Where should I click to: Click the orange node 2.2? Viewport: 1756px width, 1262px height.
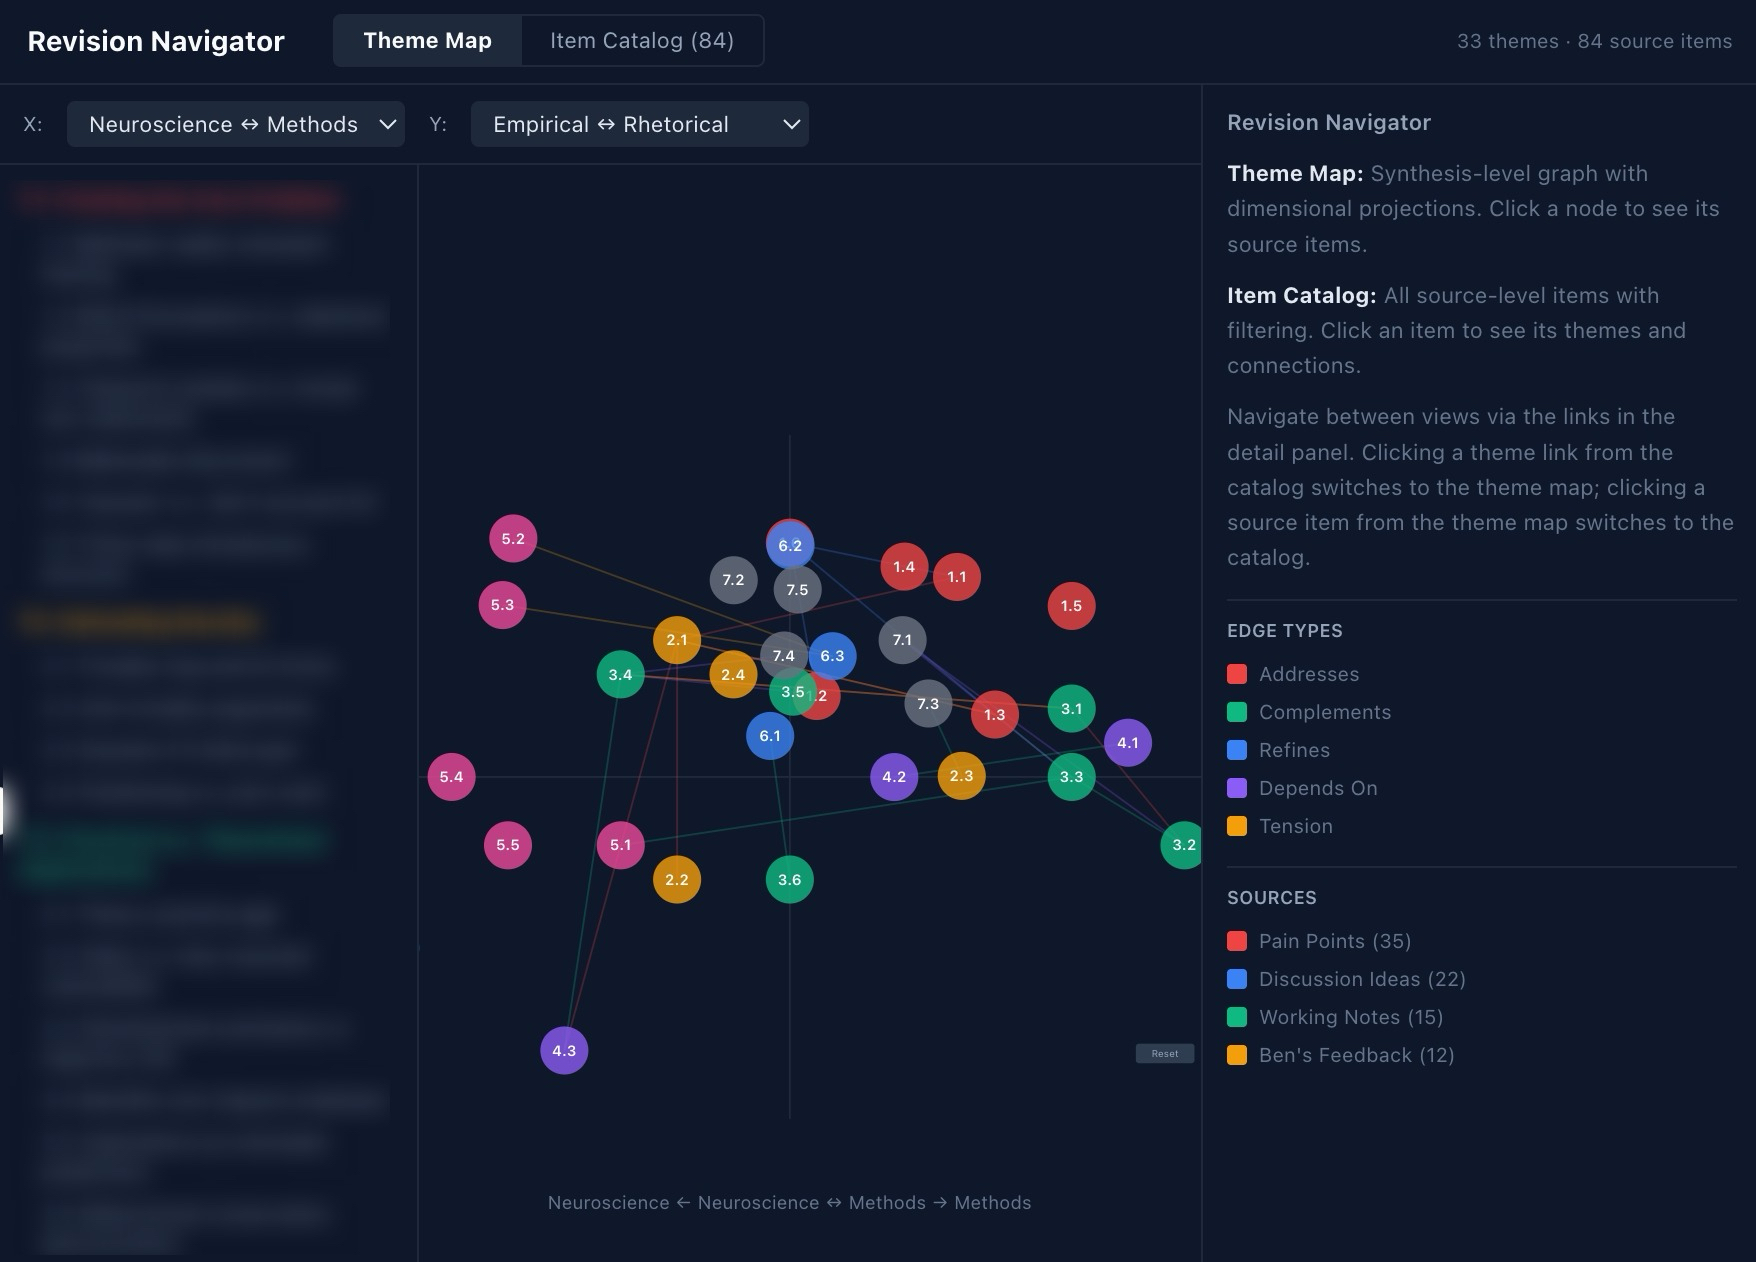click(677, 880)
